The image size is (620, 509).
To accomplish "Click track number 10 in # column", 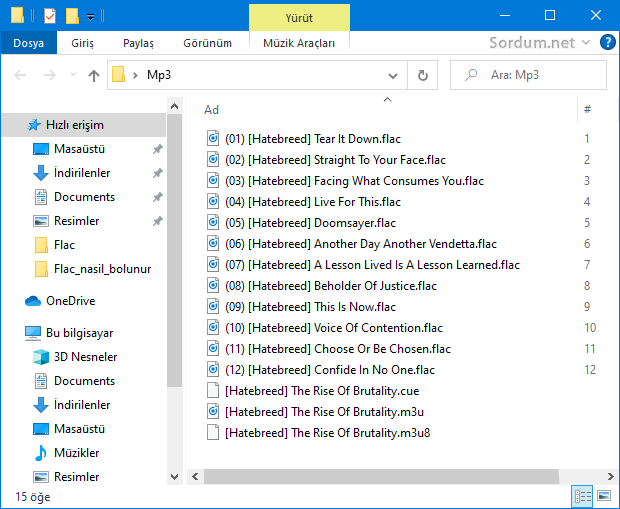I will 590,327.
